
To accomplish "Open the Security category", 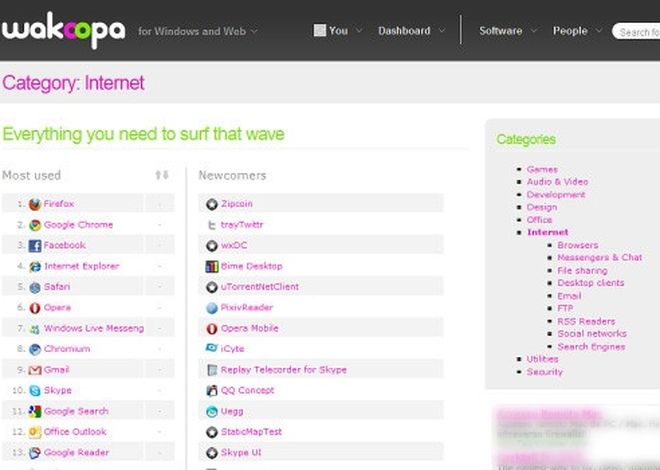I will coord(544,372).
